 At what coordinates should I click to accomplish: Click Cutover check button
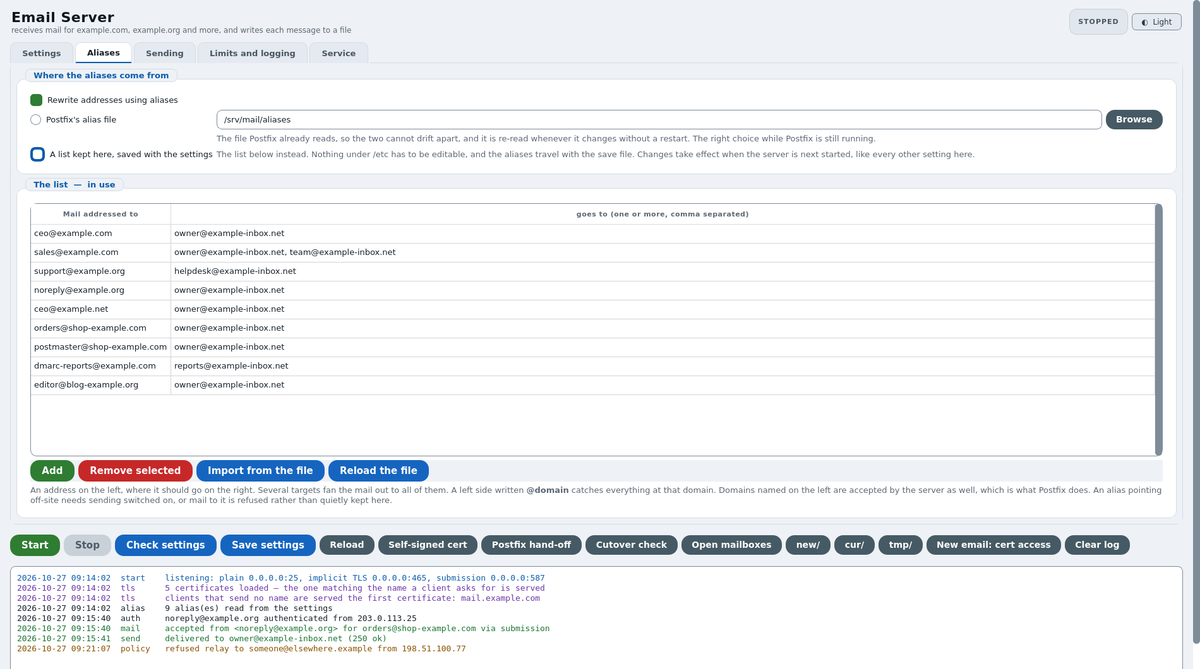click(x=631, y=545)
